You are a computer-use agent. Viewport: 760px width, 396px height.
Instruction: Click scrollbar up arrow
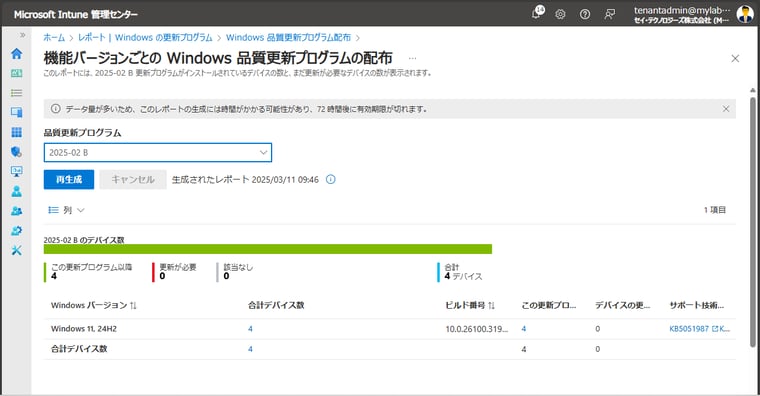[752, 91]
